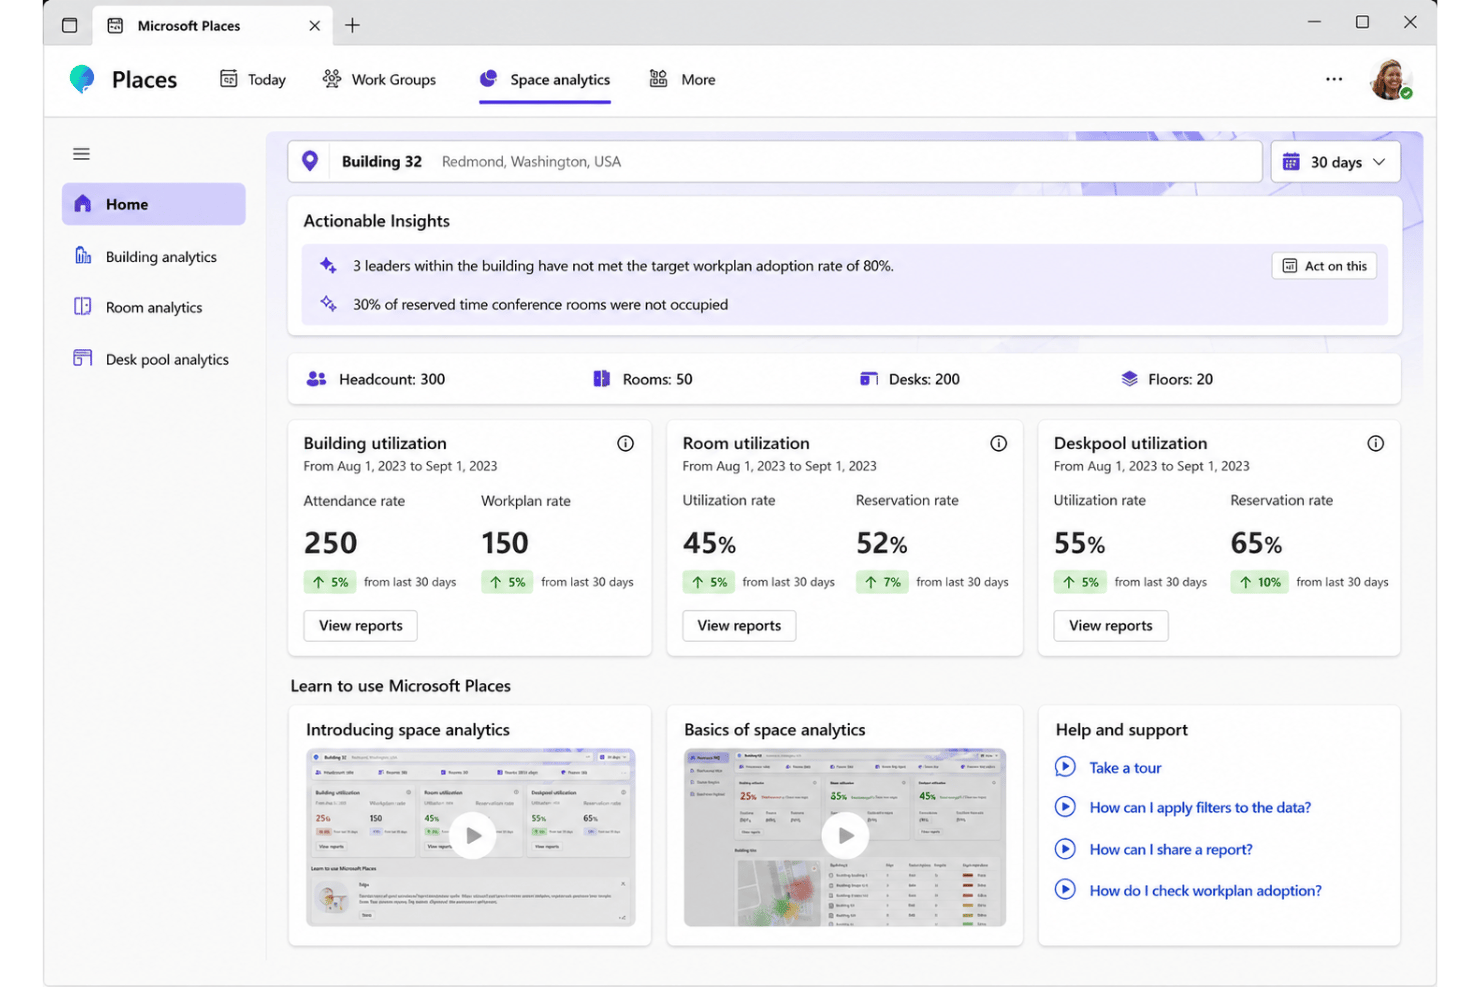Click the Workplan rate value 150
This screenshot has width=1480, height=987.
point(505,543)
